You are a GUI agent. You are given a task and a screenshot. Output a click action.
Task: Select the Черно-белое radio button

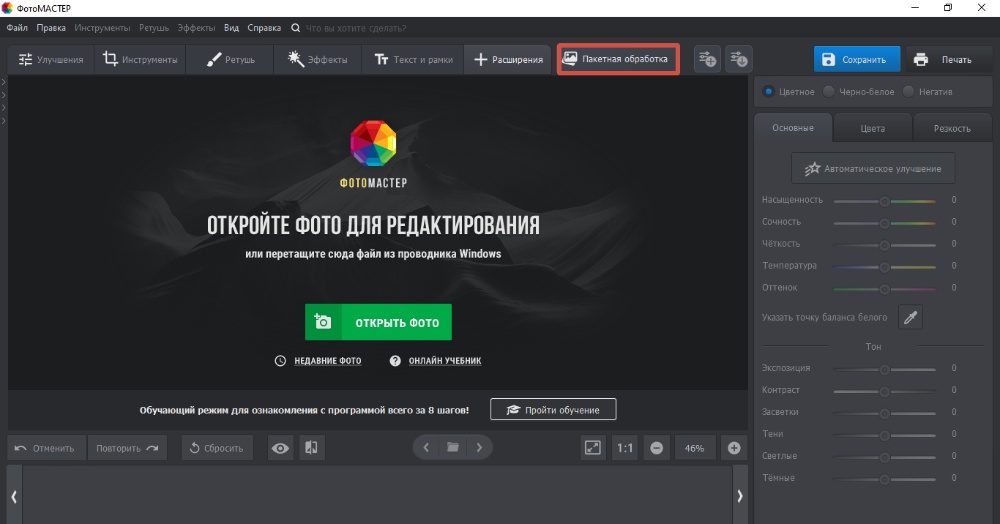pyautogui.click(x=829, y=91)
